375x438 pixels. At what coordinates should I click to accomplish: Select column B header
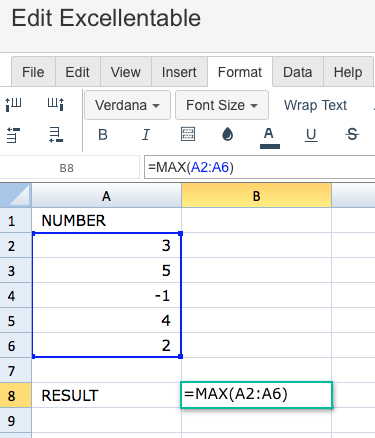[x=256, y=196]
